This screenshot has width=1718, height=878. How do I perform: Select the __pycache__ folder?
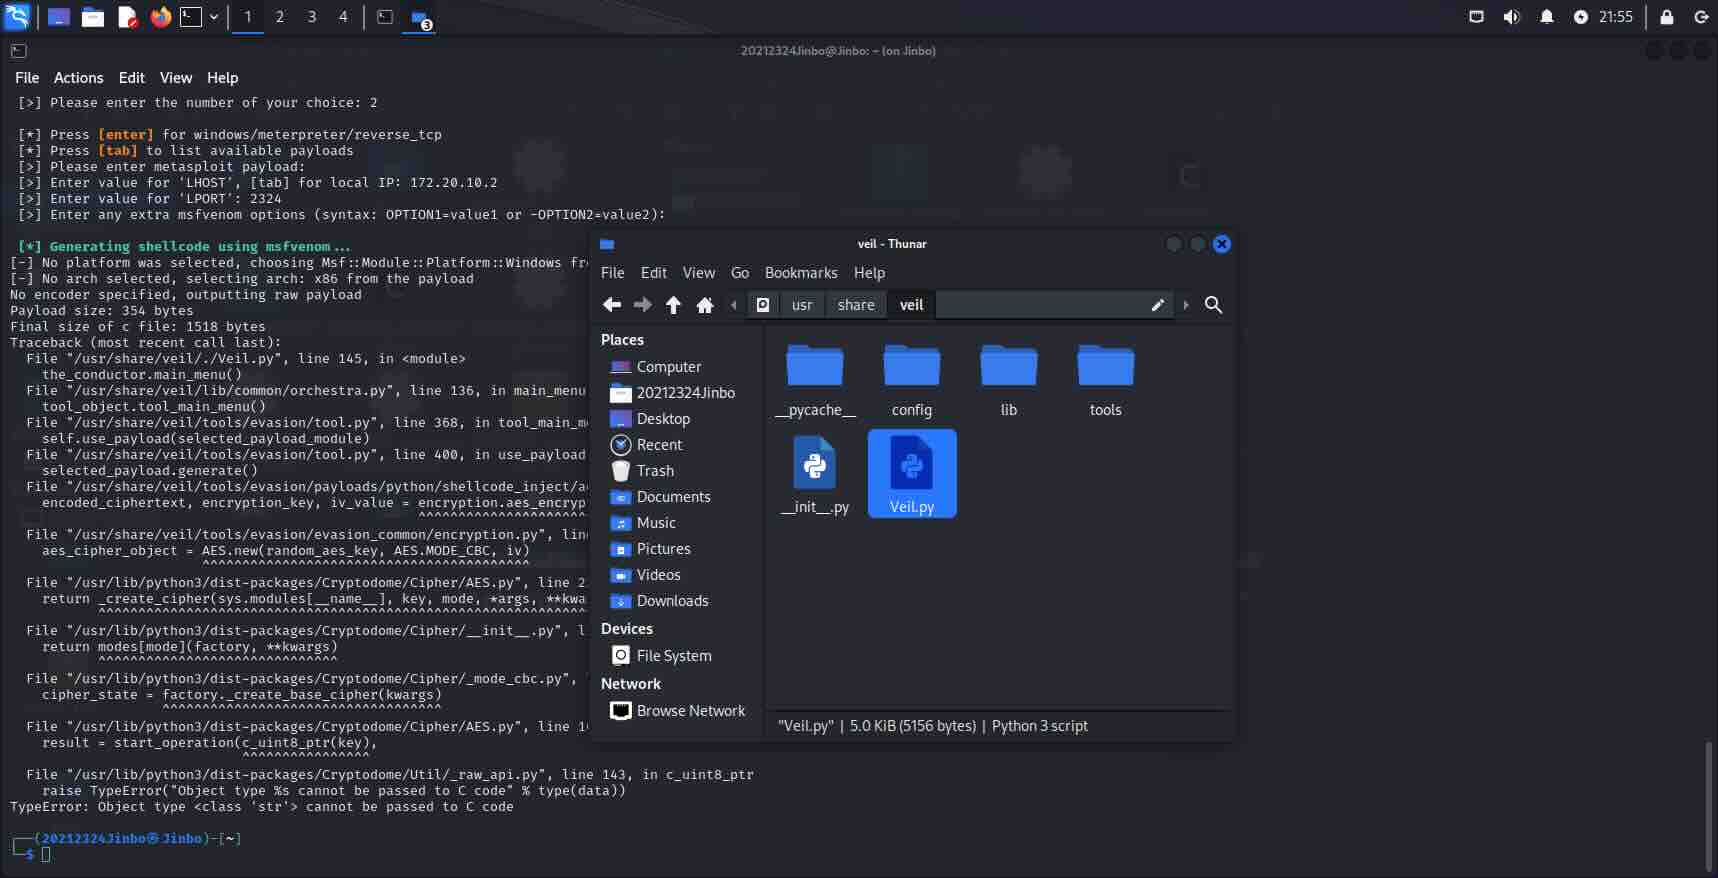tap(815, 380)
